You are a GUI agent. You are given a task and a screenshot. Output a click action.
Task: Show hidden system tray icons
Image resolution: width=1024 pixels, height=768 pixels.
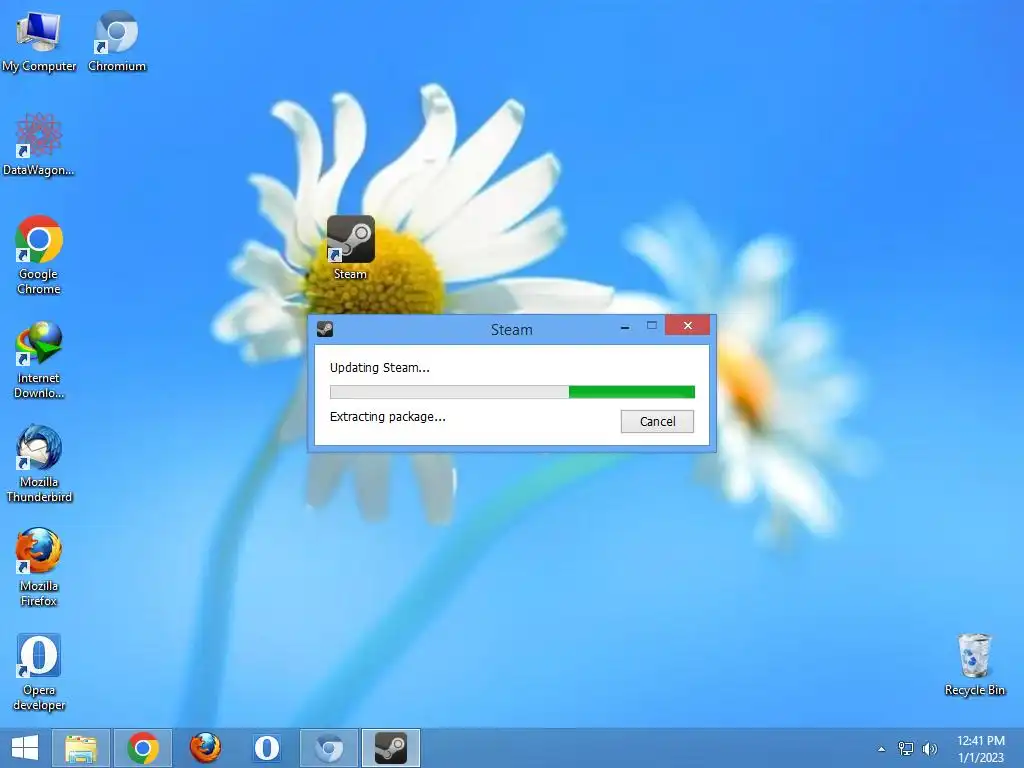click(882, 749)
